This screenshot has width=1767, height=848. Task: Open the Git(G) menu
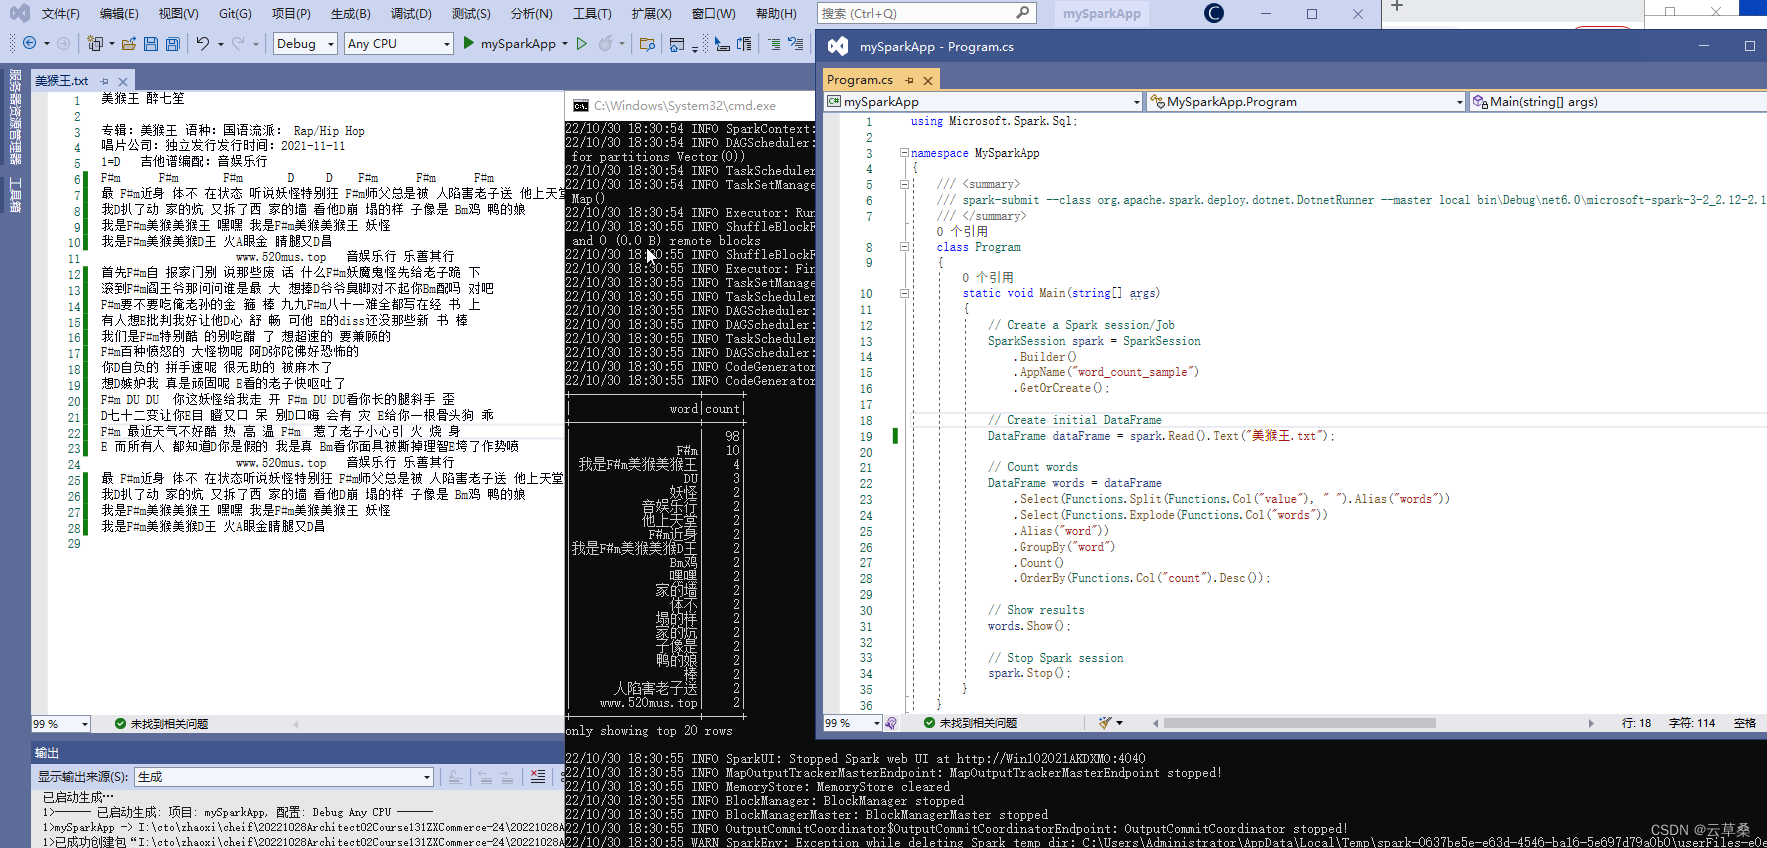pos(235,13)
